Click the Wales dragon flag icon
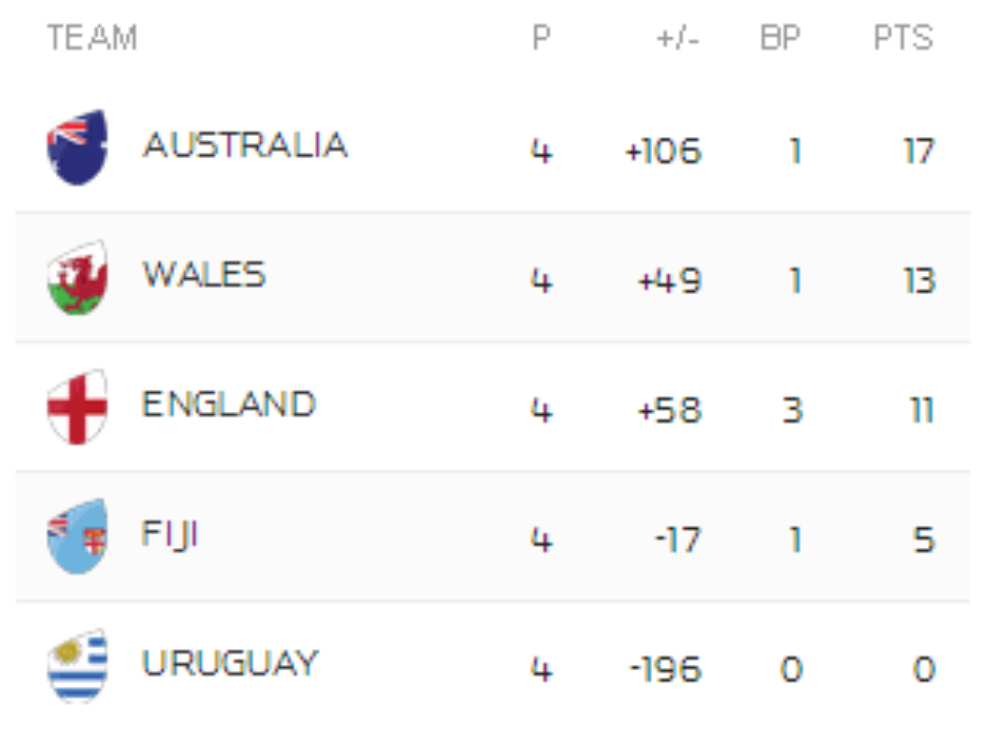1000x754 pixels. click(x=77, y=277)
